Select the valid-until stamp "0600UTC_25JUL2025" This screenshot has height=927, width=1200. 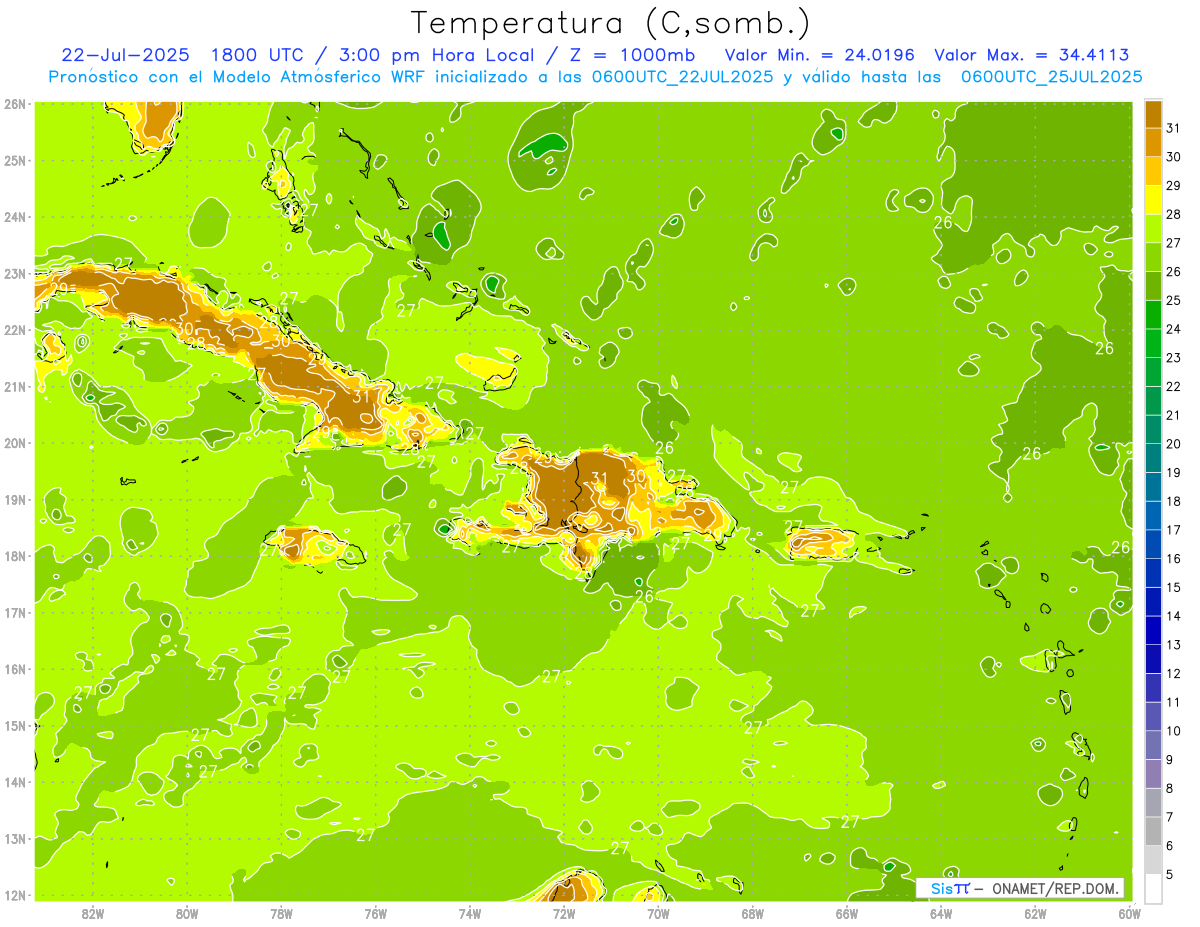coord(1051,77)
